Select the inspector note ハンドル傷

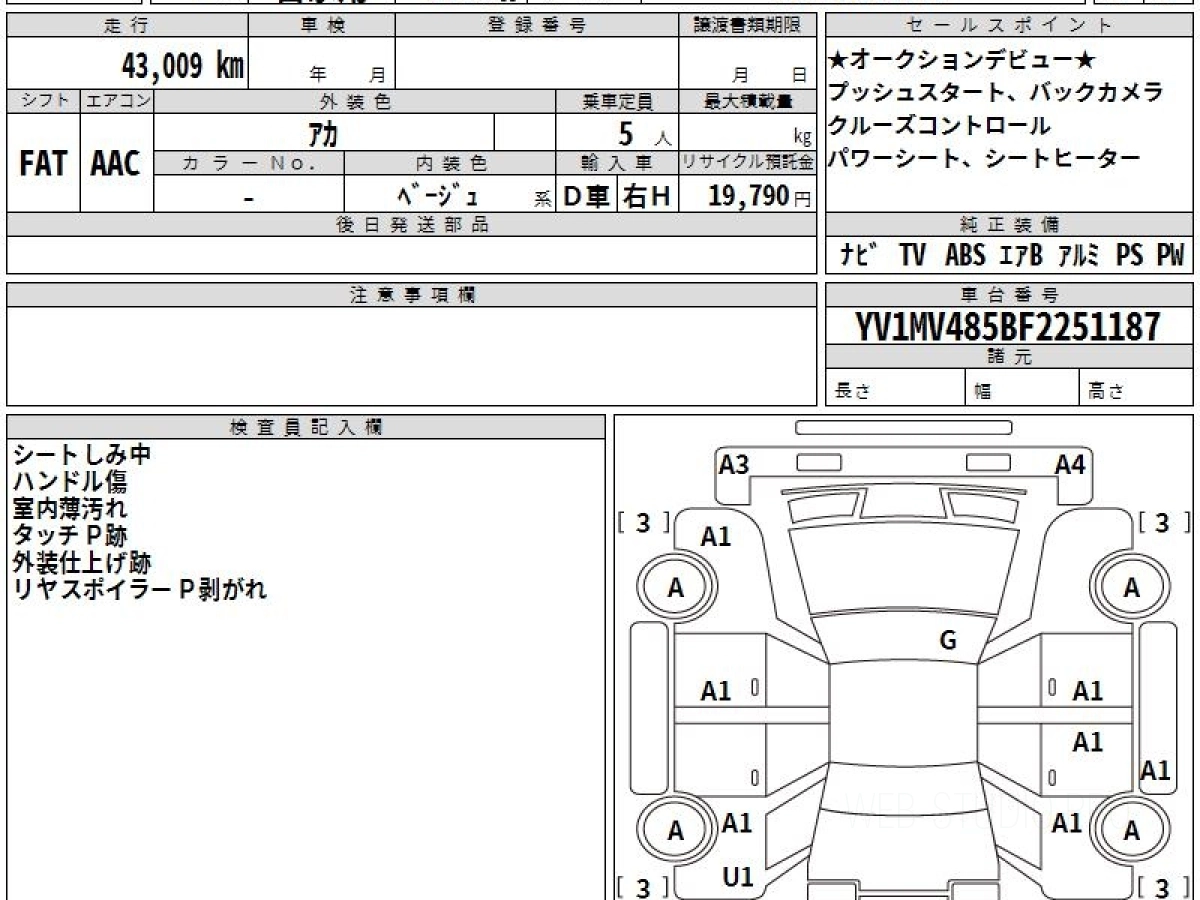click(x=70, y=482)
